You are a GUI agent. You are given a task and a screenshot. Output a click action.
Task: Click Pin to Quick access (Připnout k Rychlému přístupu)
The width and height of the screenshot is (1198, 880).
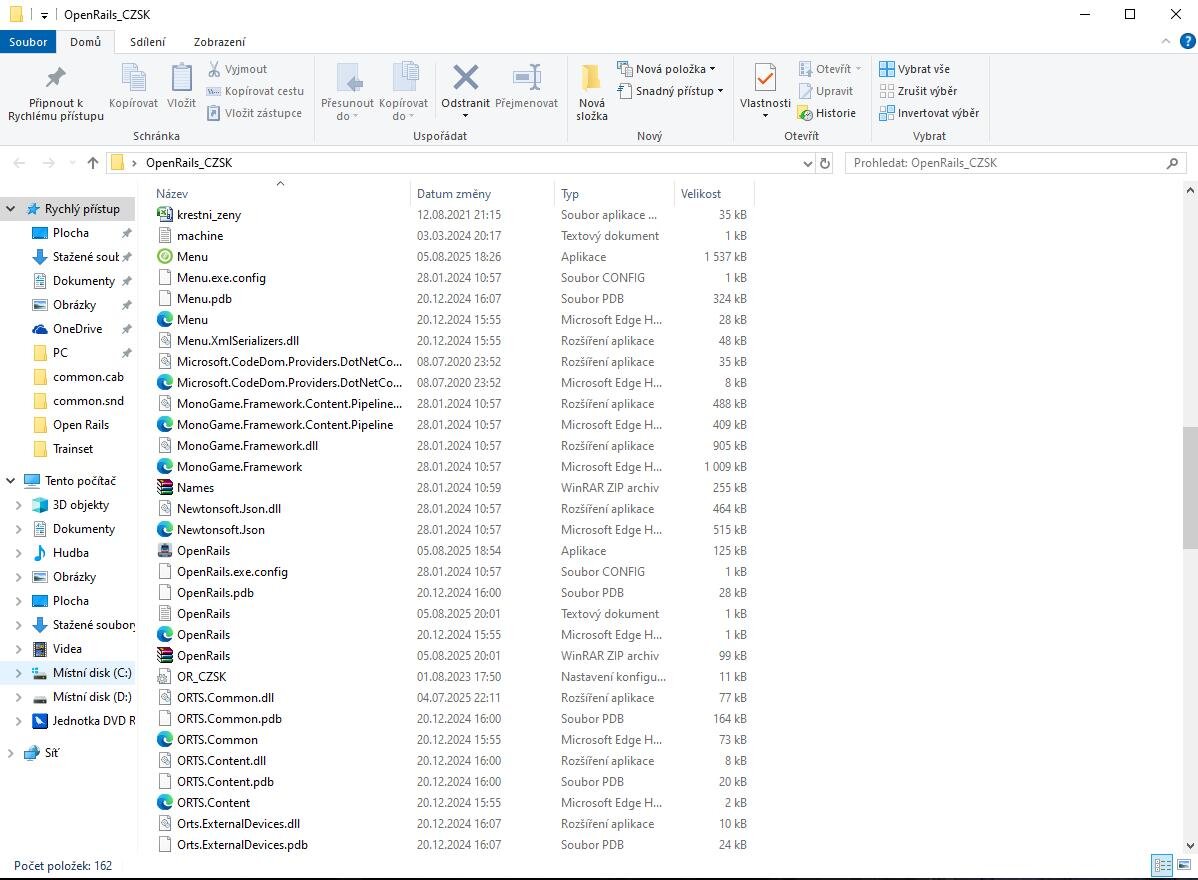pos(56,93)
